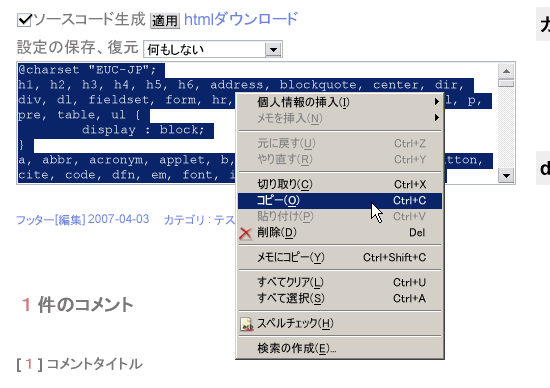Click the 設定の保存、復元 label

[78, 47]
